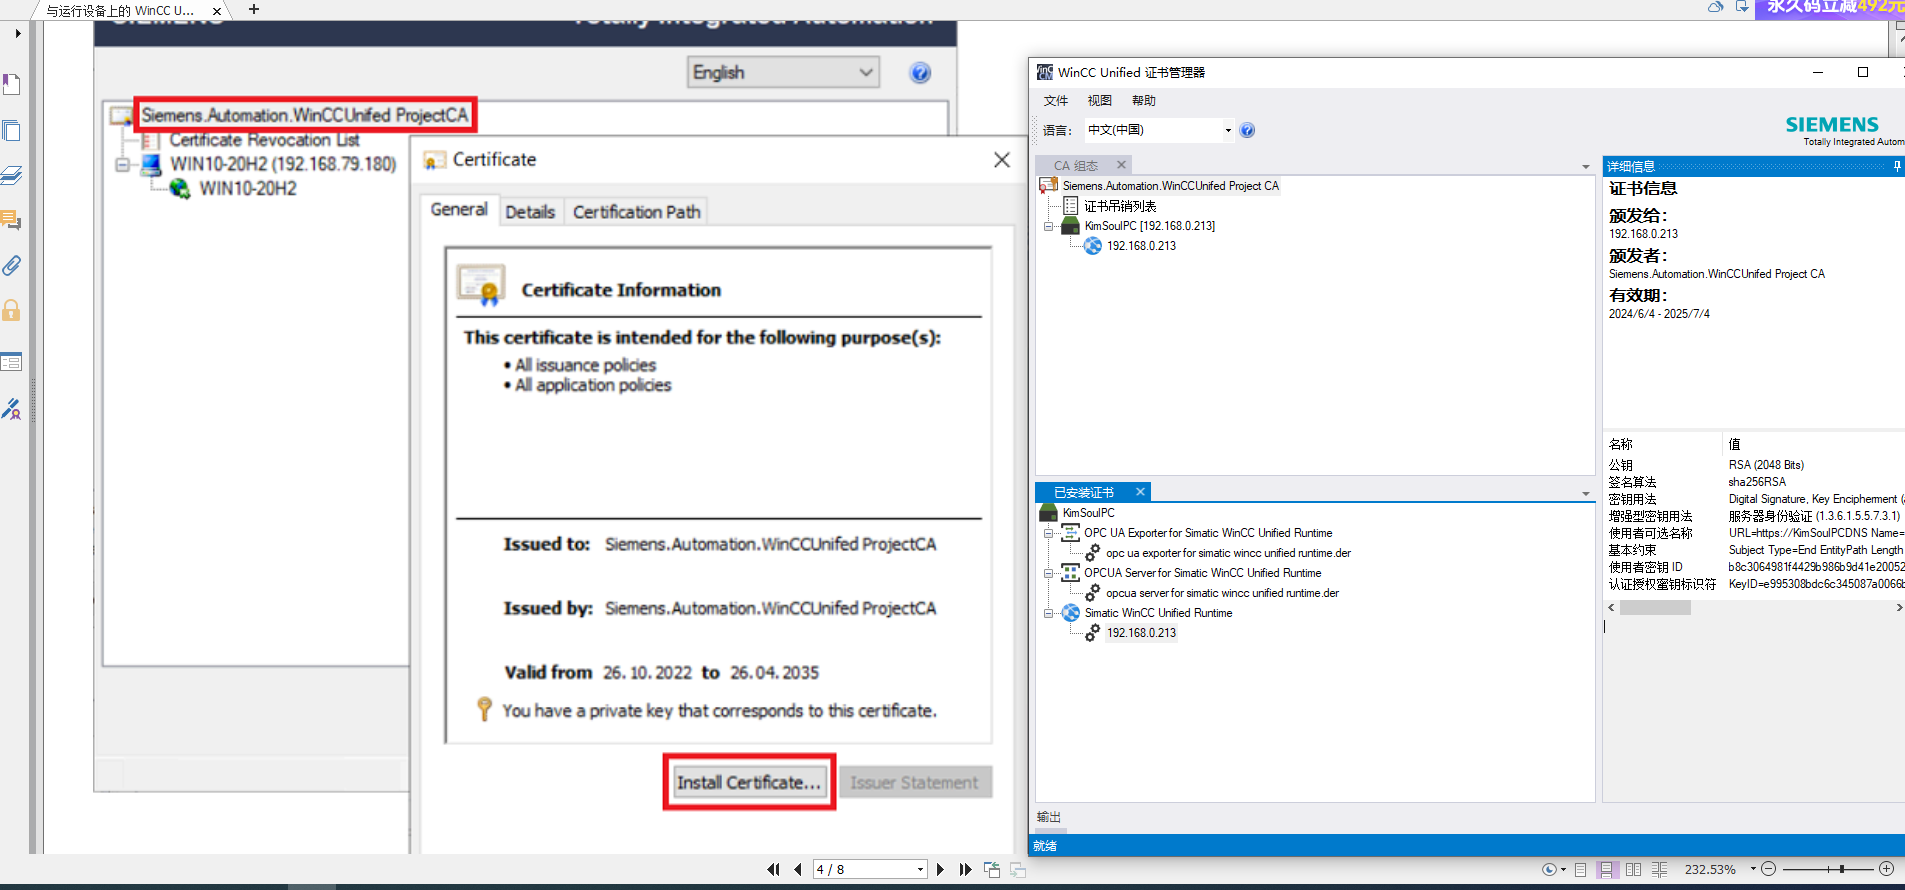Click the 文件 menu

pyautogui.click(x=1055, y=101)
